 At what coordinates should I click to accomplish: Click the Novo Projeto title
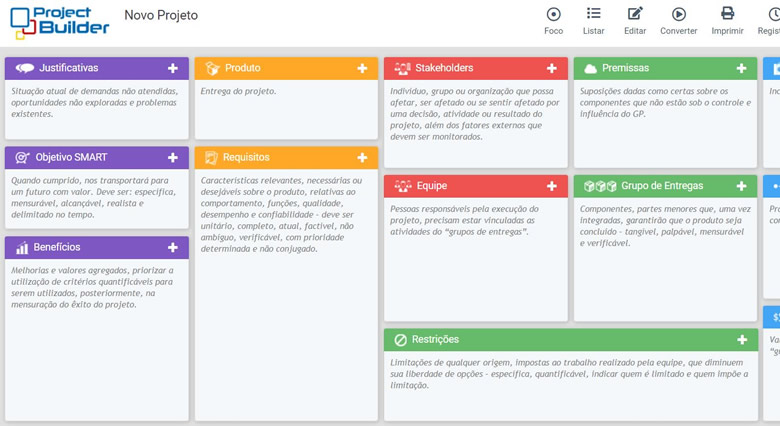(161, 15)
